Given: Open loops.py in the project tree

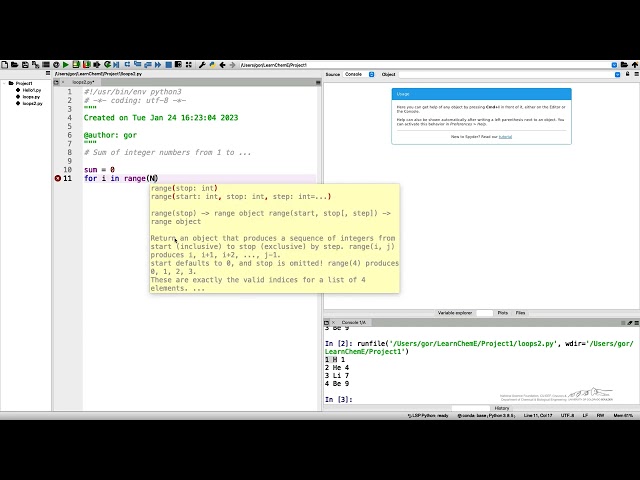Looking at the screenshot, I should pyautogui.click(x=31, y=97).
